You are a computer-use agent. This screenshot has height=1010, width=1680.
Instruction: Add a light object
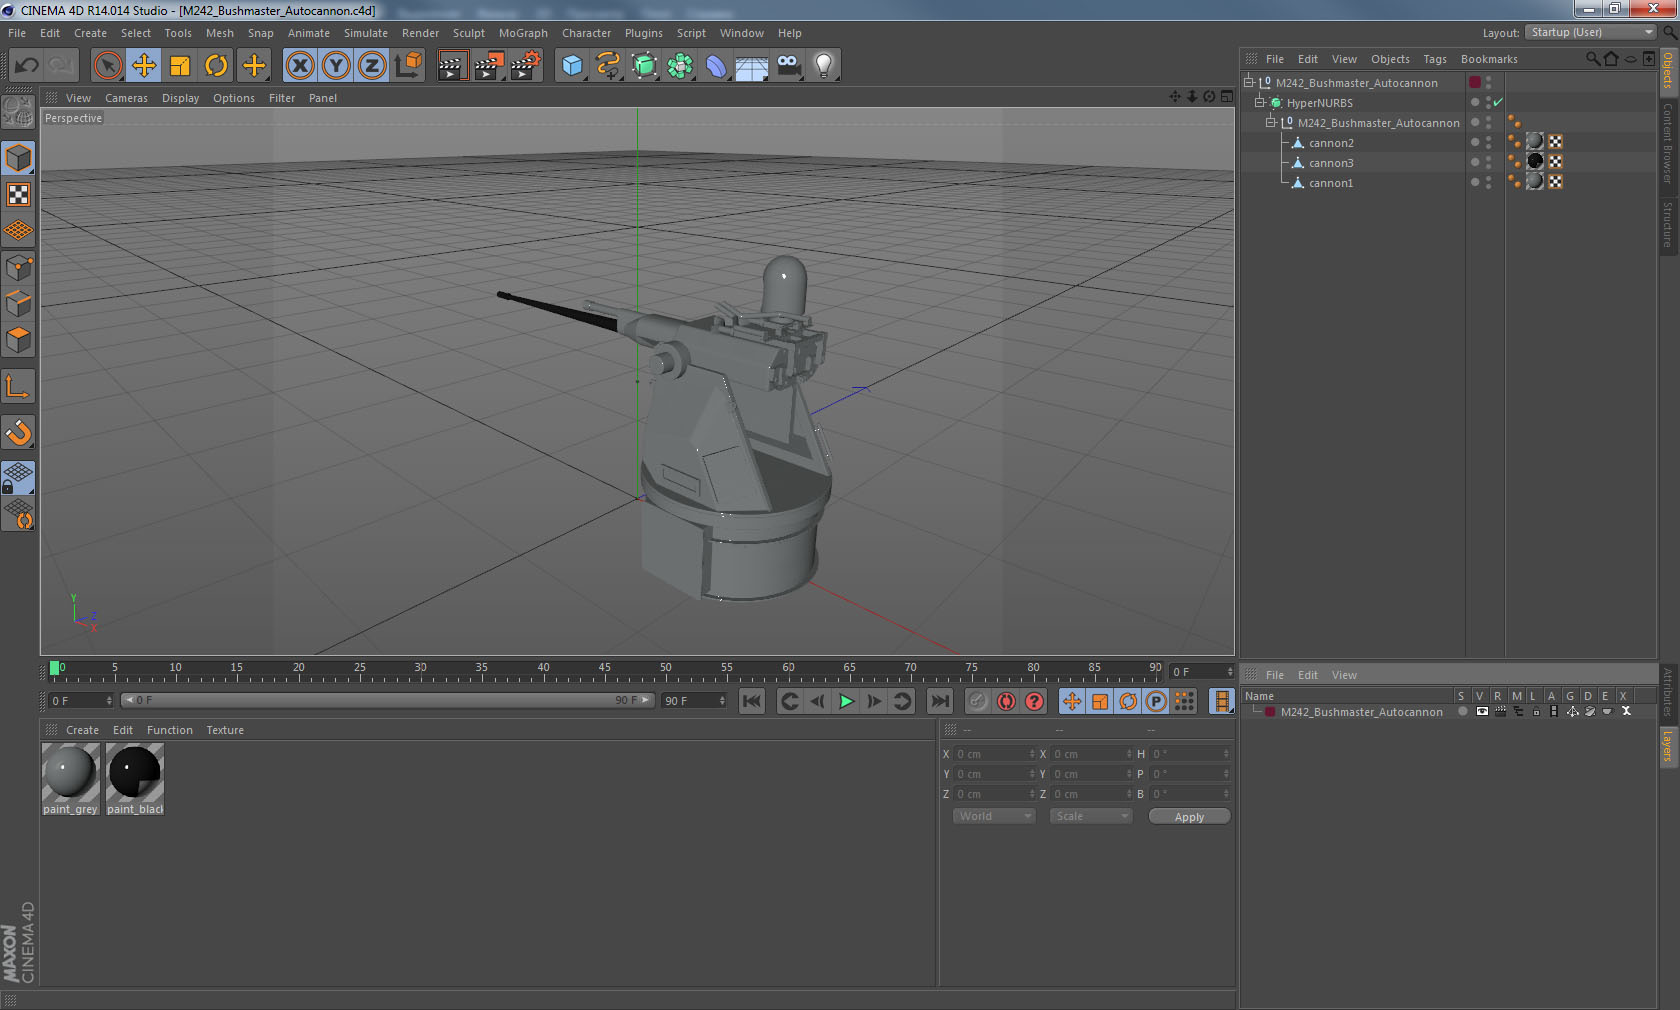pos(824,66)
